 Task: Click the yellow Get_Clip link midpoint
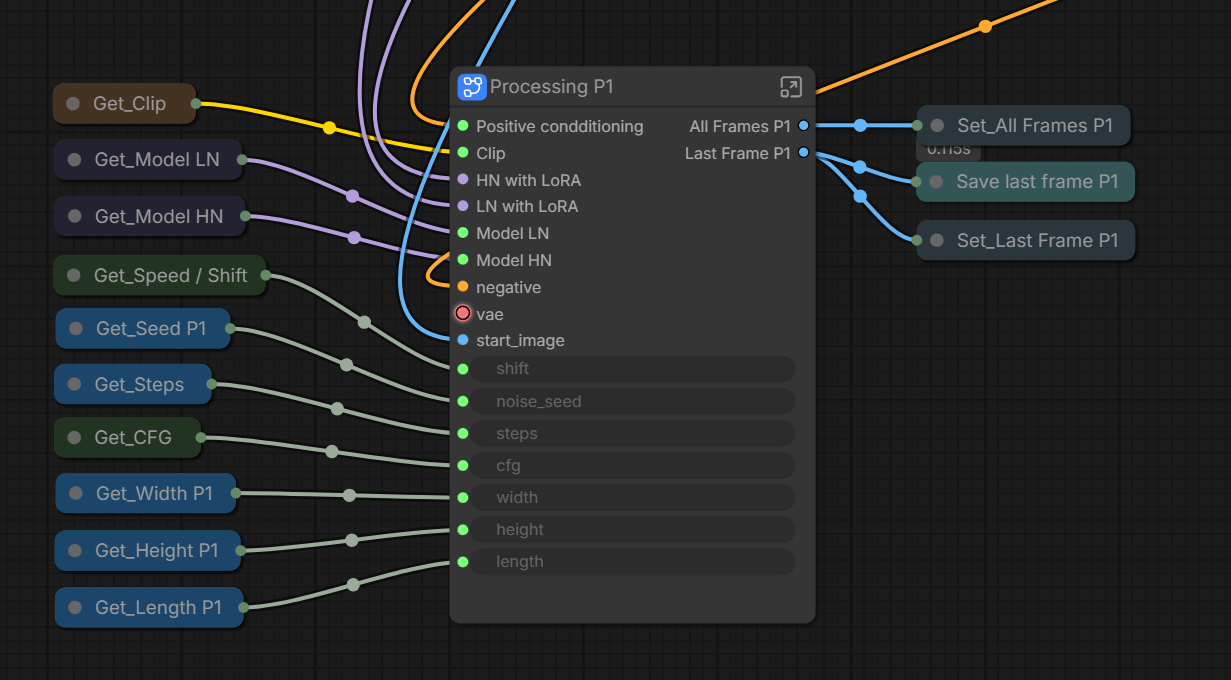click(x=329, y=127)
